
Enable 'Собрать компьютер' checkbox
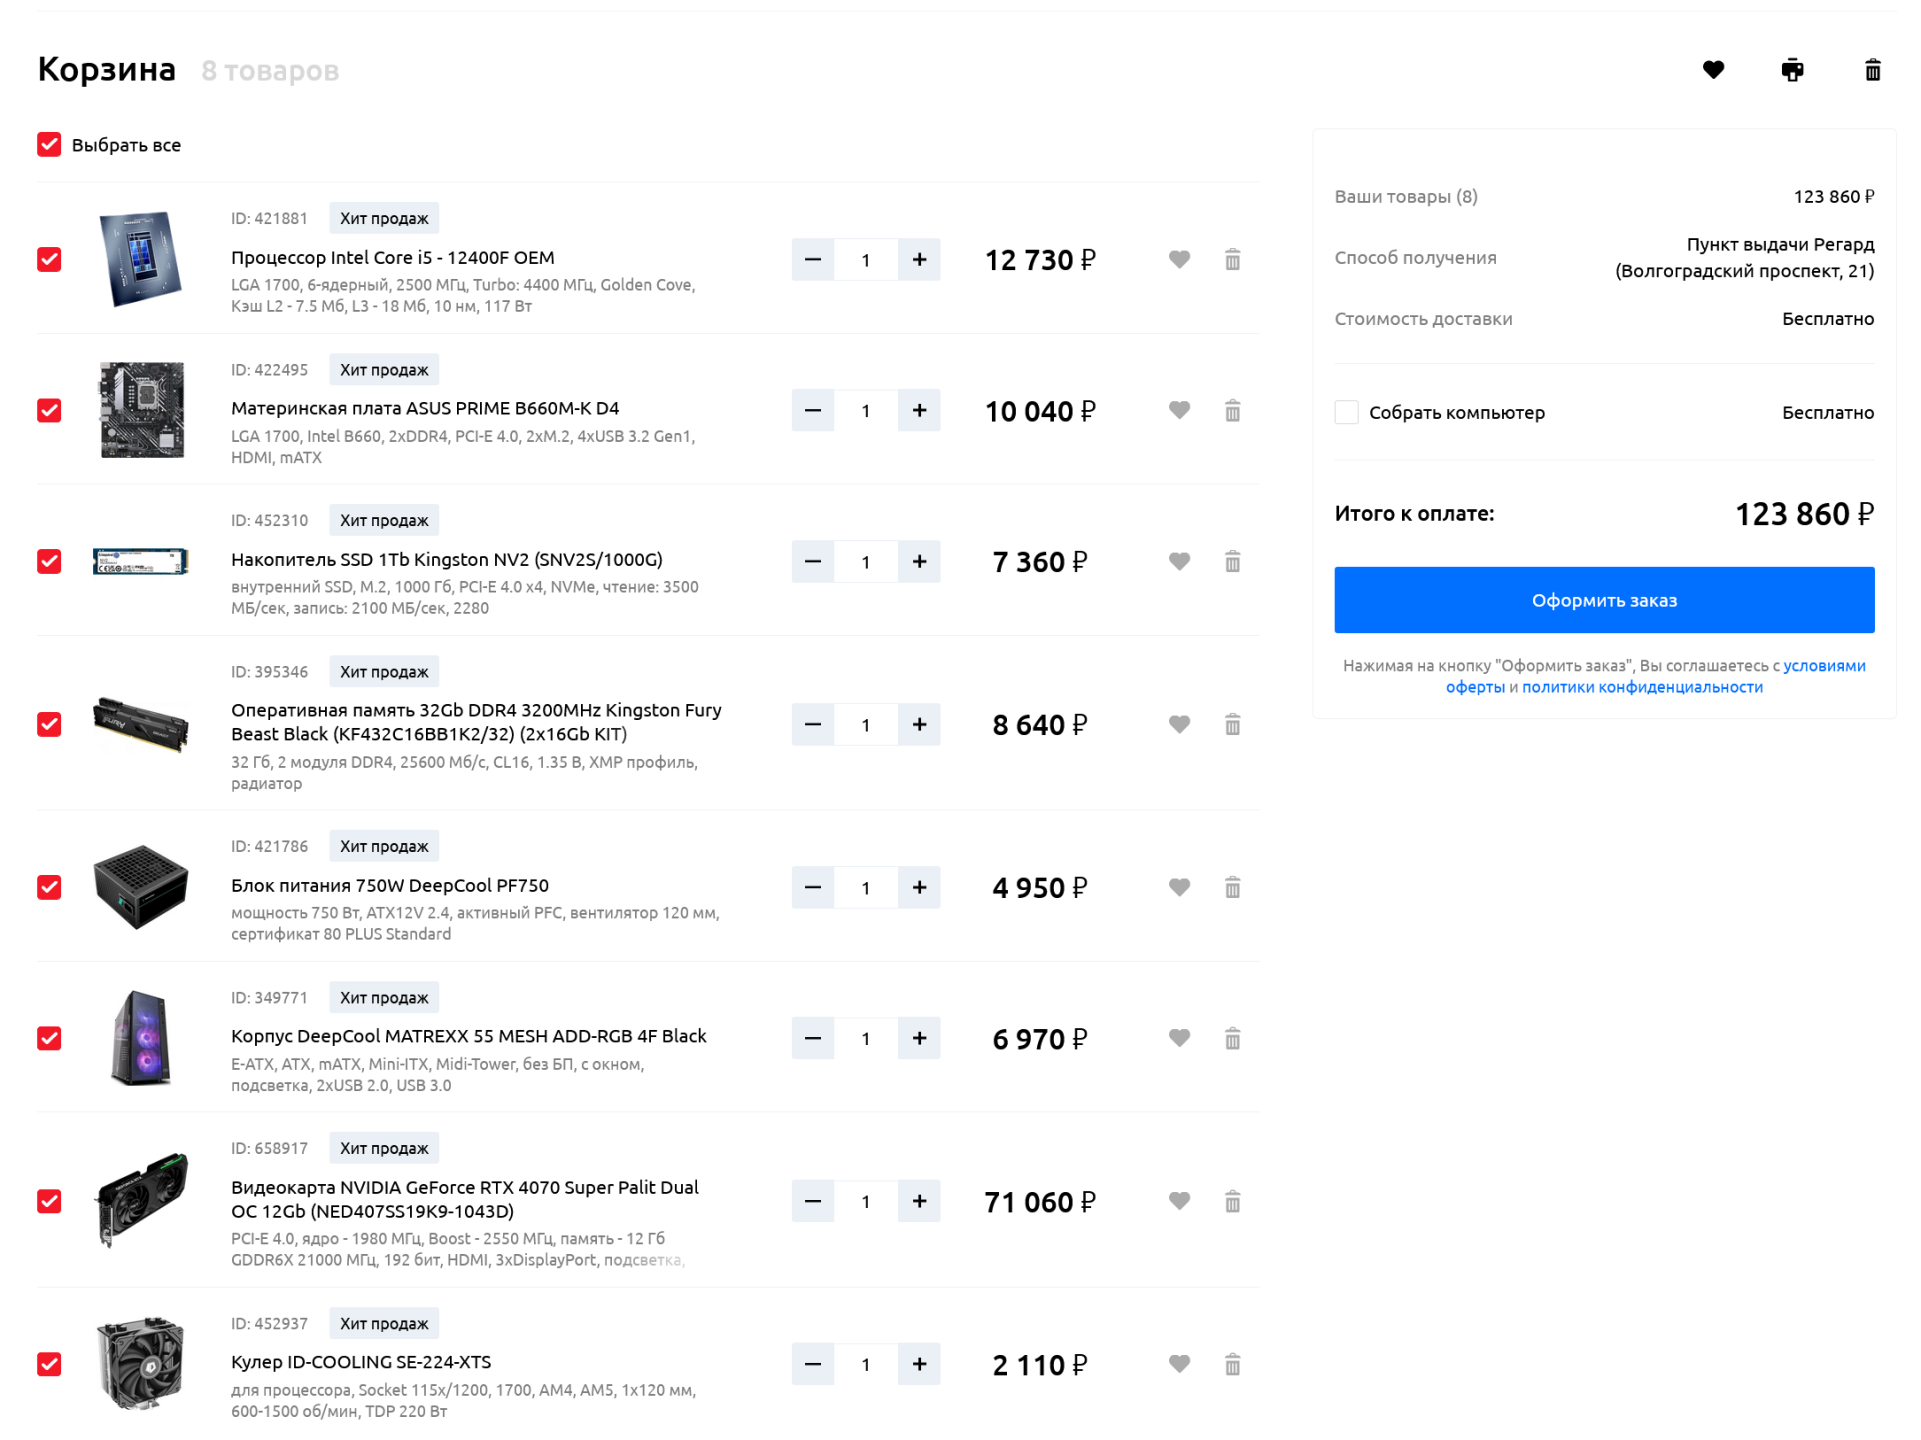click(x=1346, y=412)
